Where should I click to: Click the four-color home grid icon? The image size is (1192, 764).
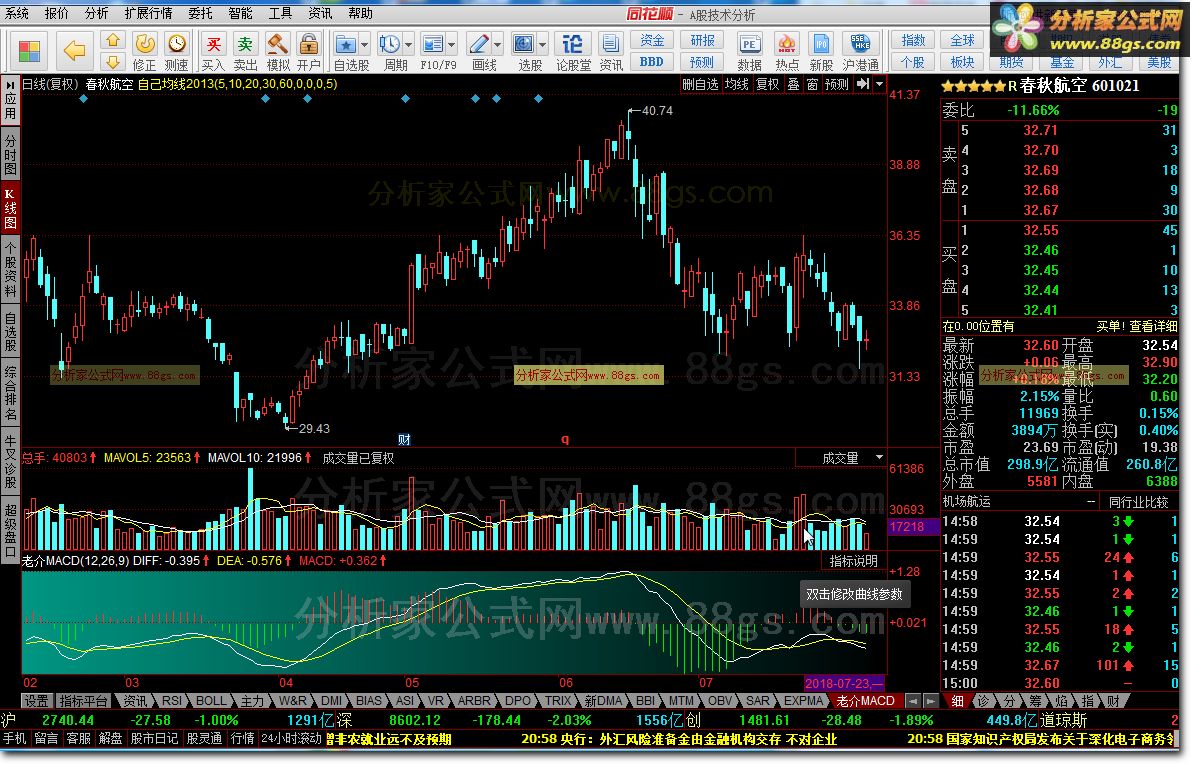pos(30,51)
